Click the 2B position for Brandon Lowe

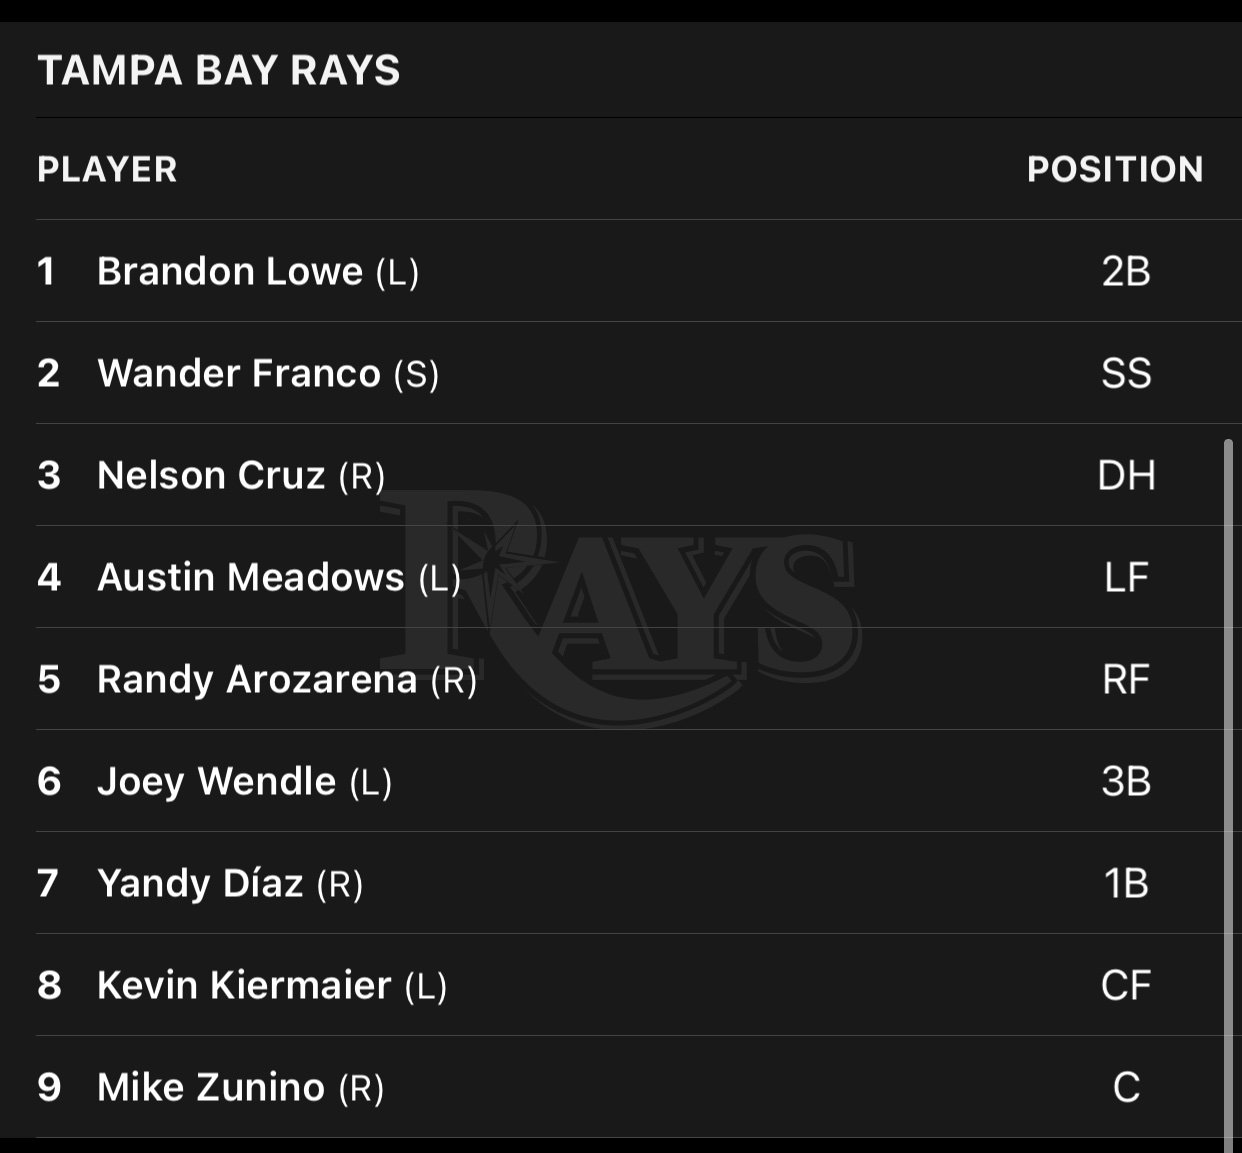[x=1126, y=272]
